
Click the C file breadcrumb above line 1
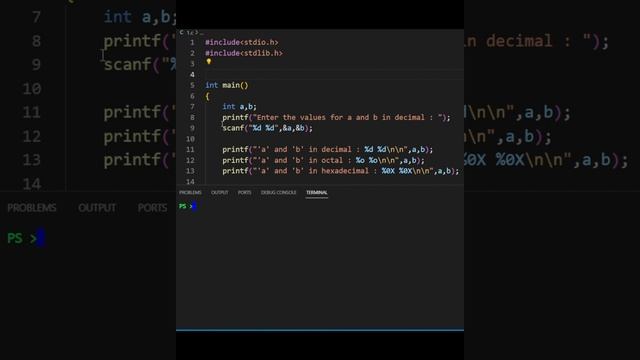tap(191, 32)
